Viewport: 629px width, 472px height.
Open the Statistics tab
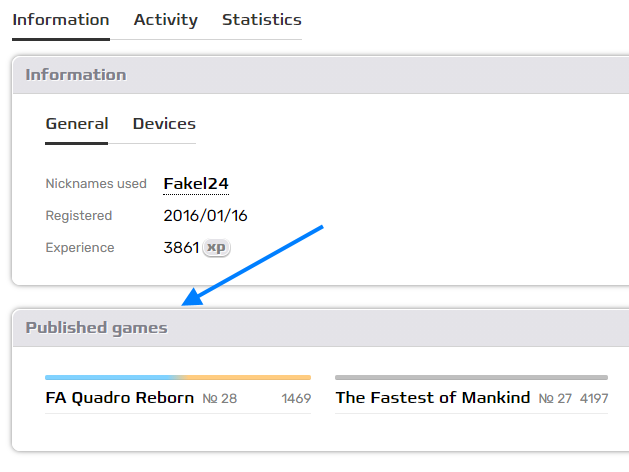[x=261, y=20]
